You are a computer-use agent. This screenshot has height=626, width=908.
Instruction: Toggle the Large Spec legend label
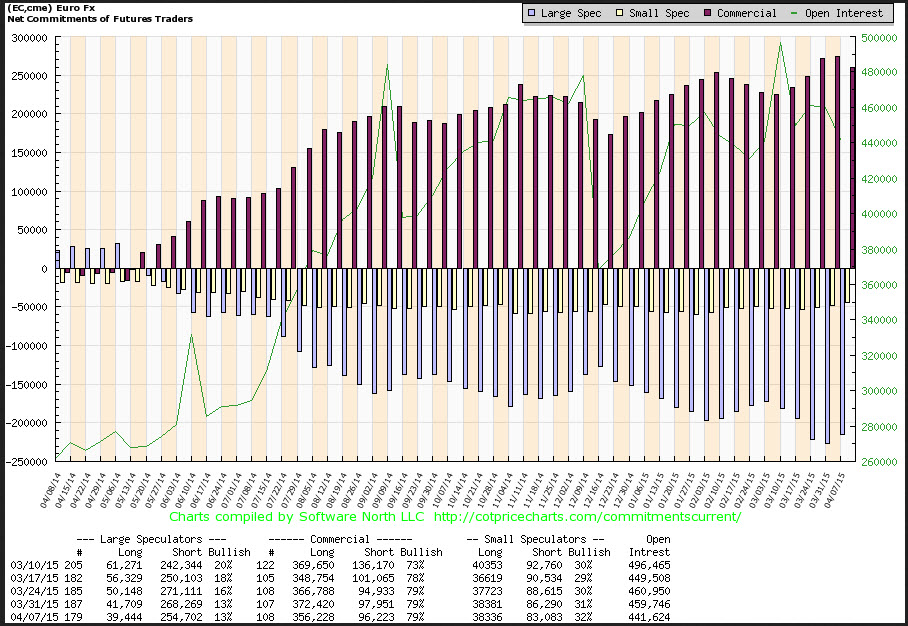click(x=572, y=14)
